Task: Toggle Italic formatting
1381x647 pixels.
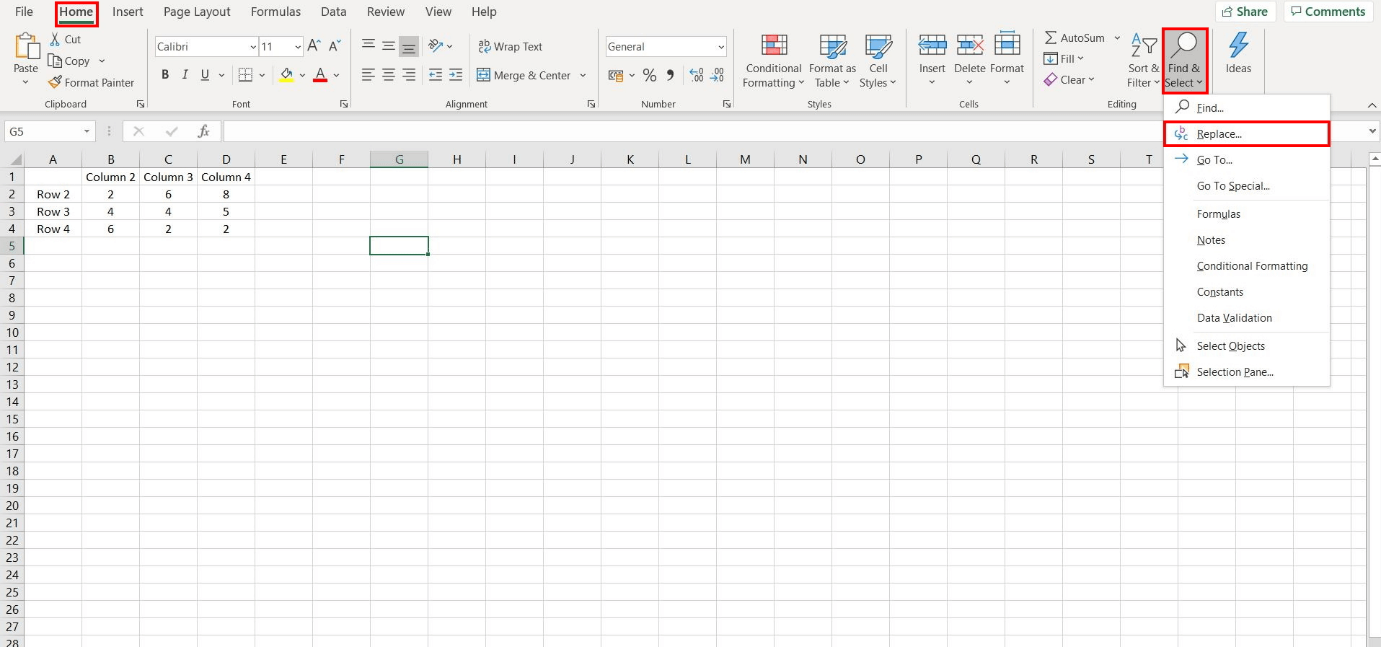Action: coord(185,75)
